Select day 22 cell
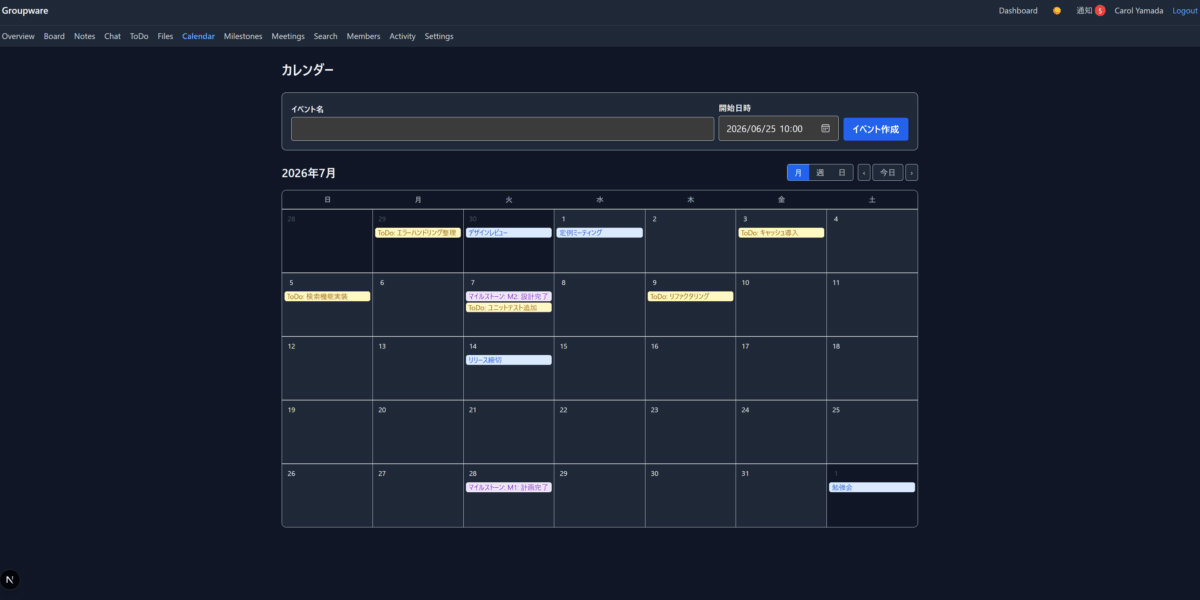This screenshot has width=1200, height=600. coord(599,432)
